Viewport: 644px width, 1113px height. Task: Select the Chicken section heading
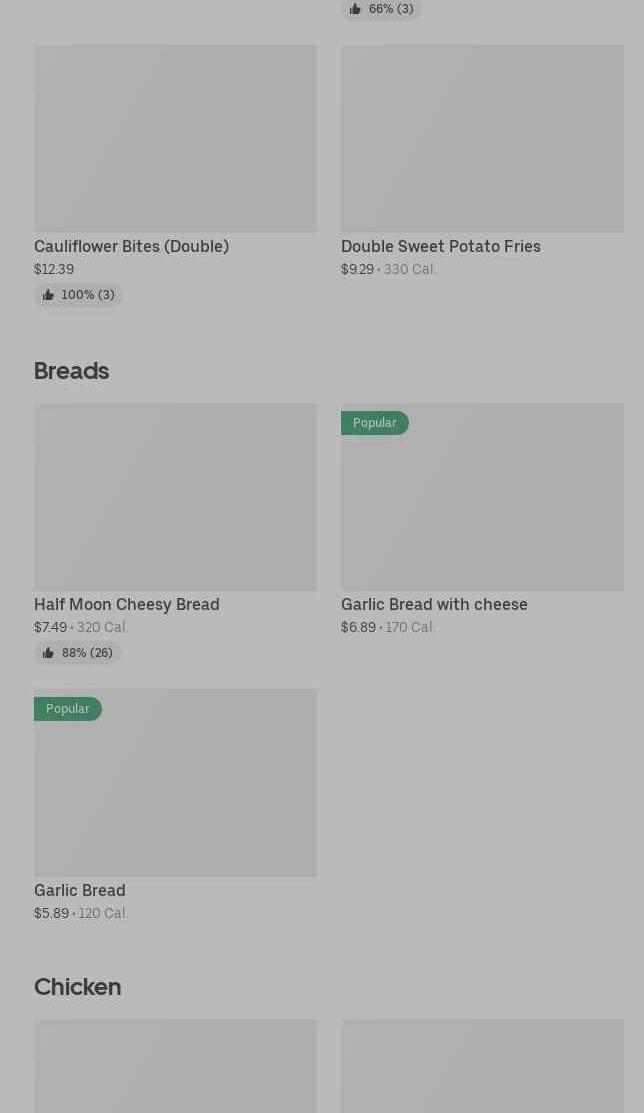[x=77, y=987]
